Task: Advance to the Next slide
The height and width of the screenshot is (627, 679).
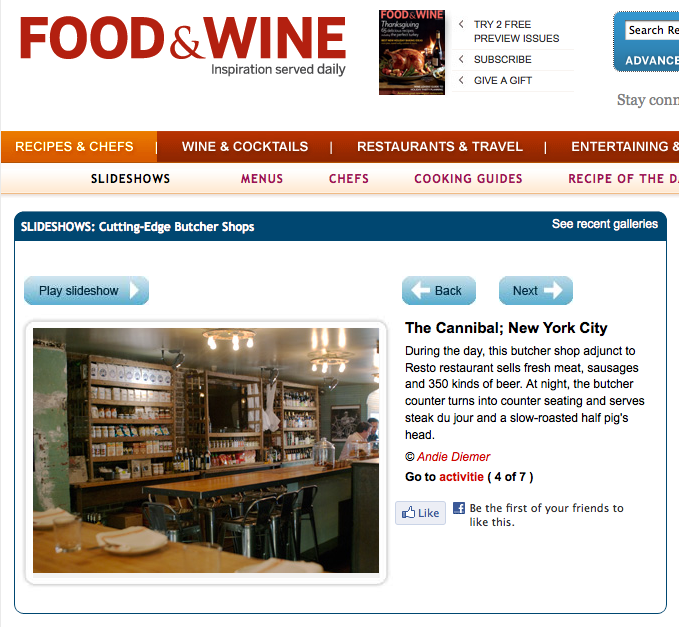Action: [536, 291]
